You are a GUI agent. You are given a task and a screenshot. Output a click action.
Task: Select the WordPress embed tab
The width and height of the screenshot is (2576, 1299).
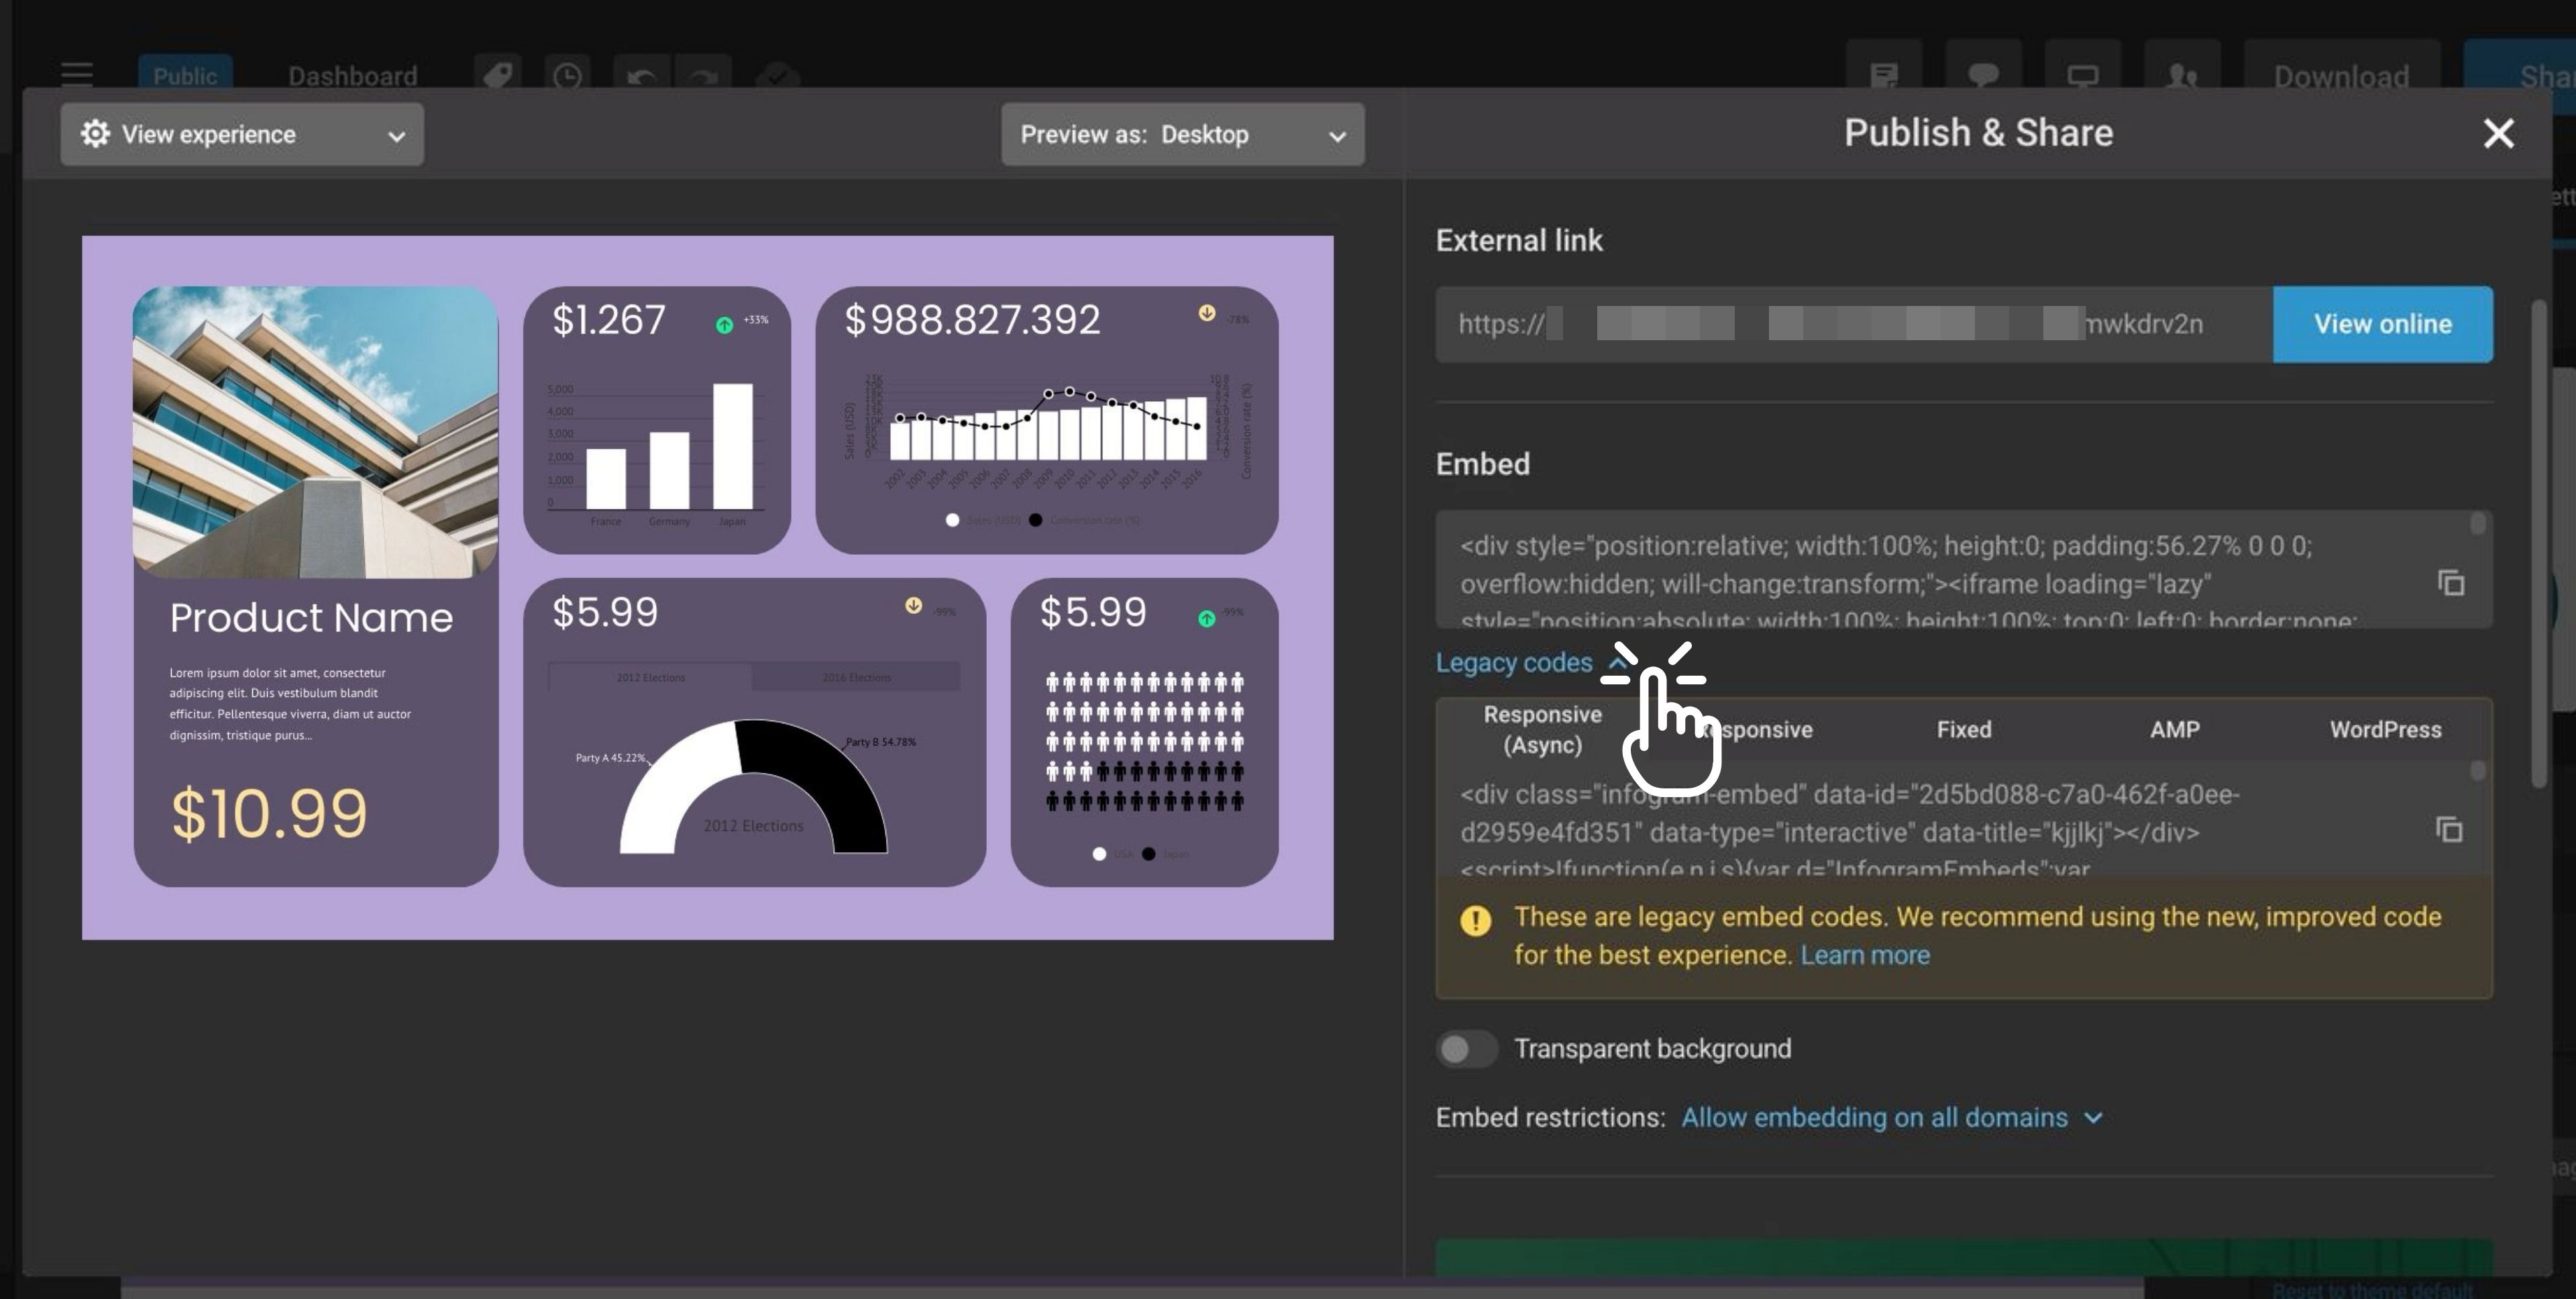click(2385, 729)
